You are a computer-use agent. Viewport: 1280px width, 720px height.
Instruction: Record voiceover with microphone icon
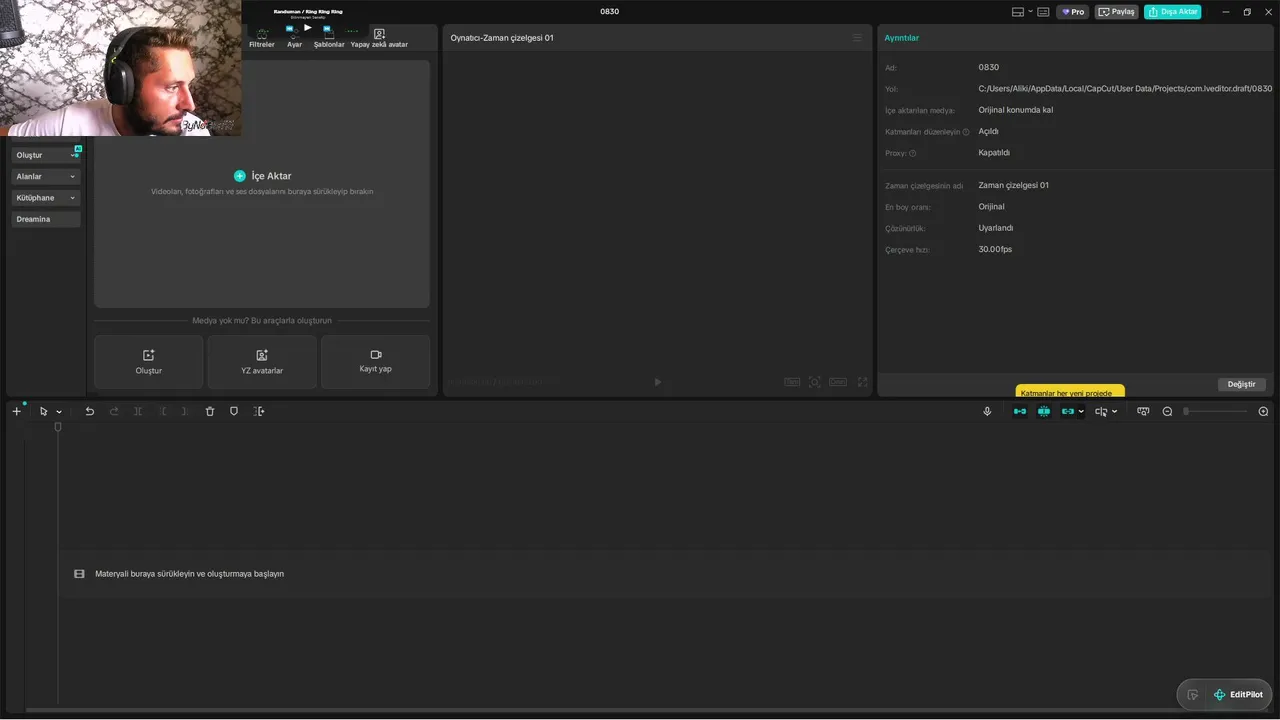(987, 411)
